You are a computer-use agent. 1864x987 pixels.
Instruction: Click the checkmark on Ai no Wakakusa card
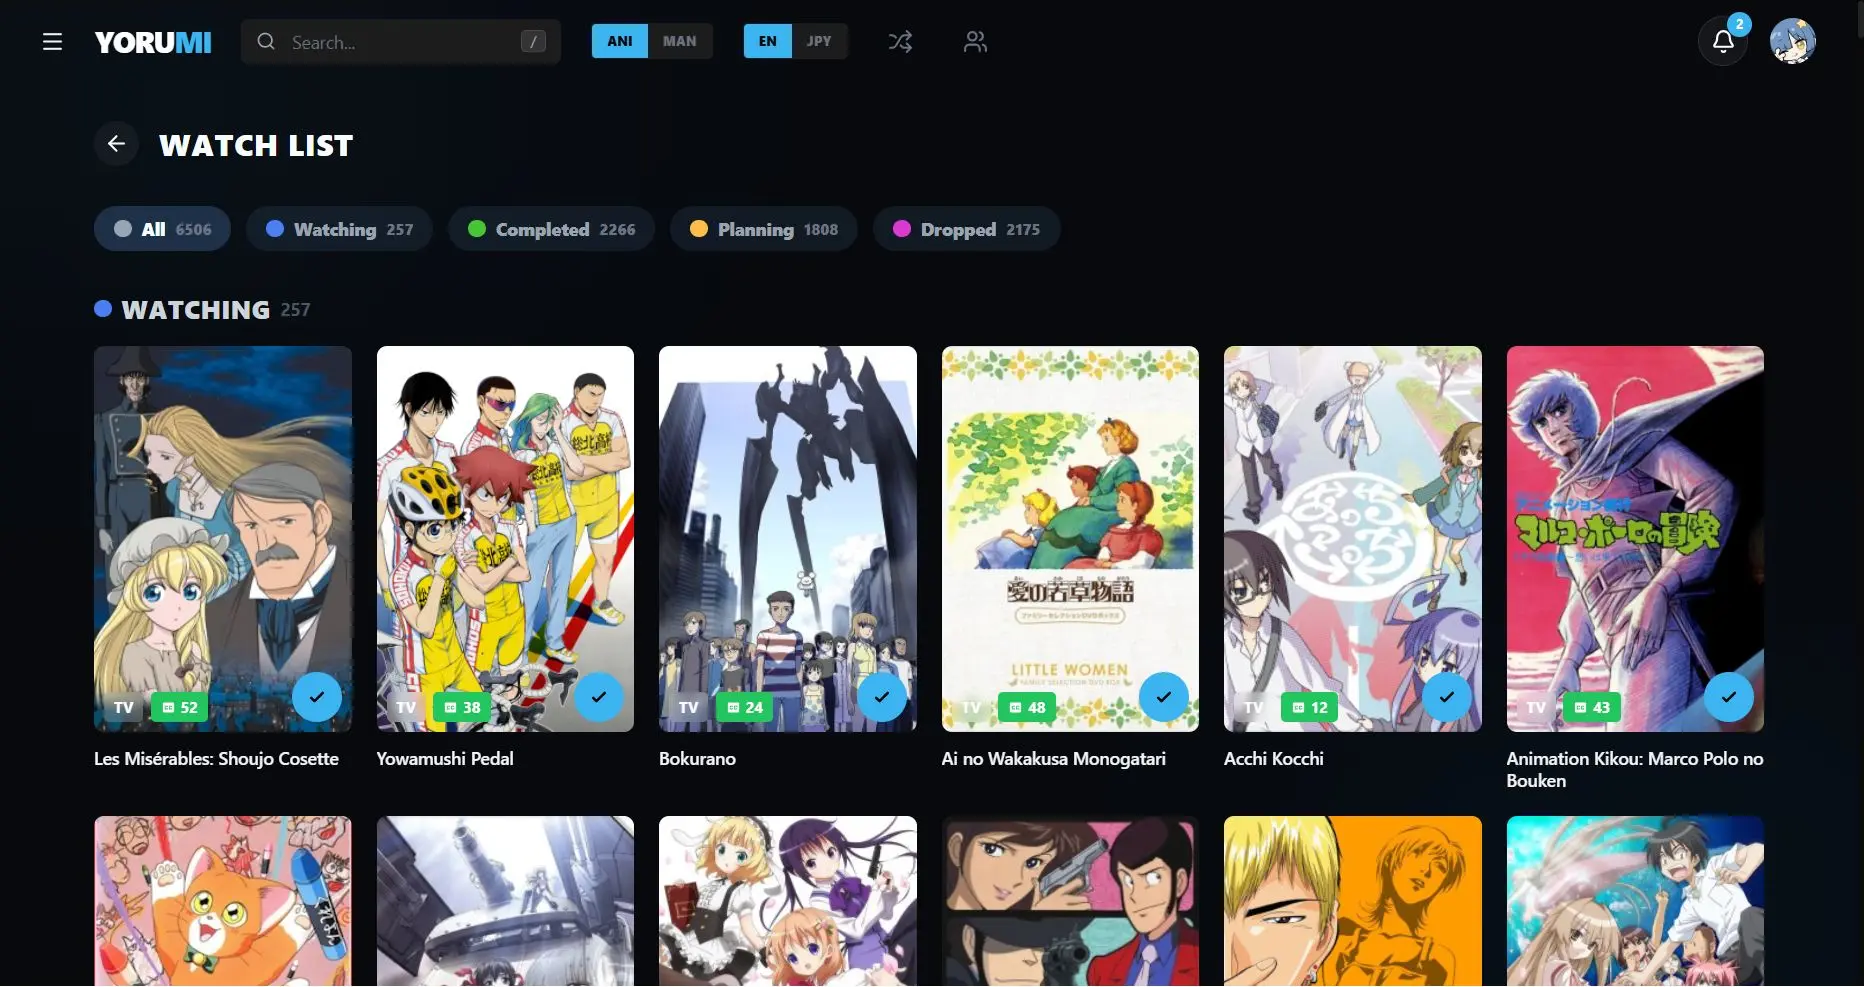coord(1164,697)
